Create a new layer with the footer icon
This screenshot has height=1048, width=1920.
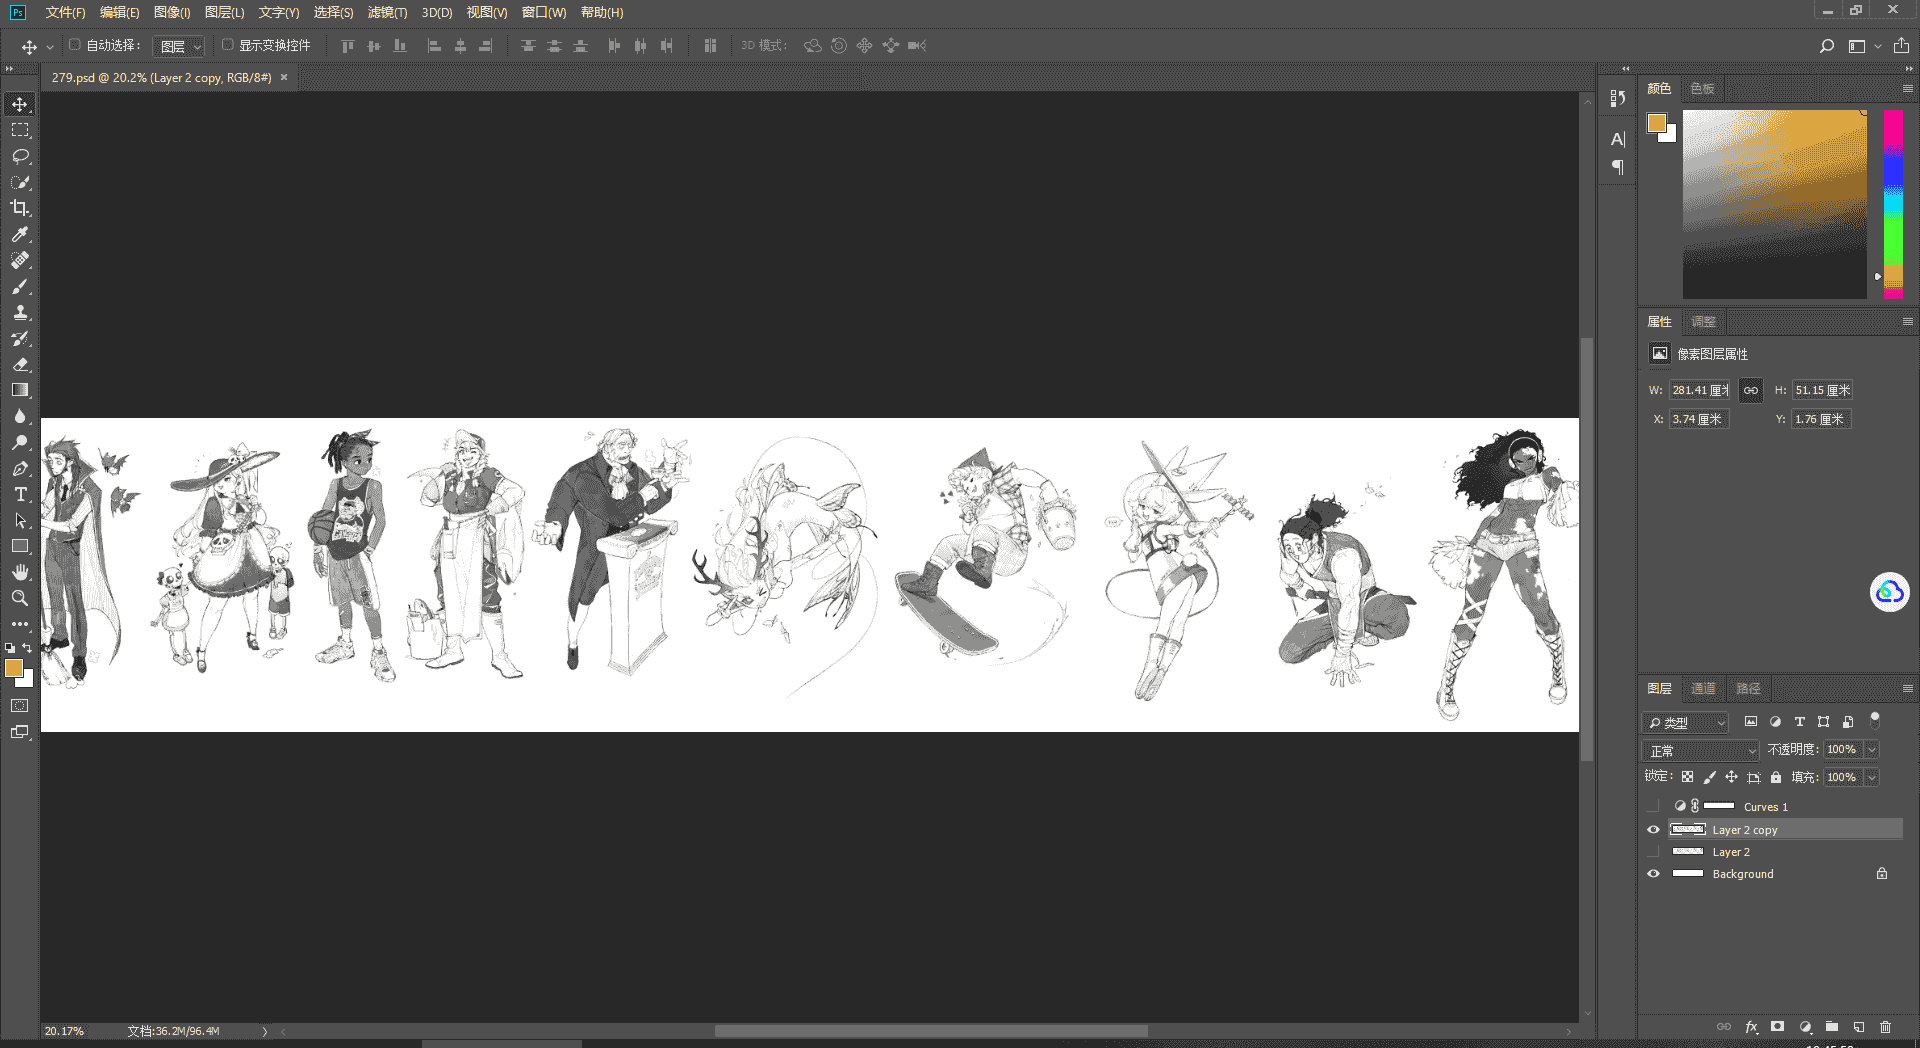[1859, 1027]
